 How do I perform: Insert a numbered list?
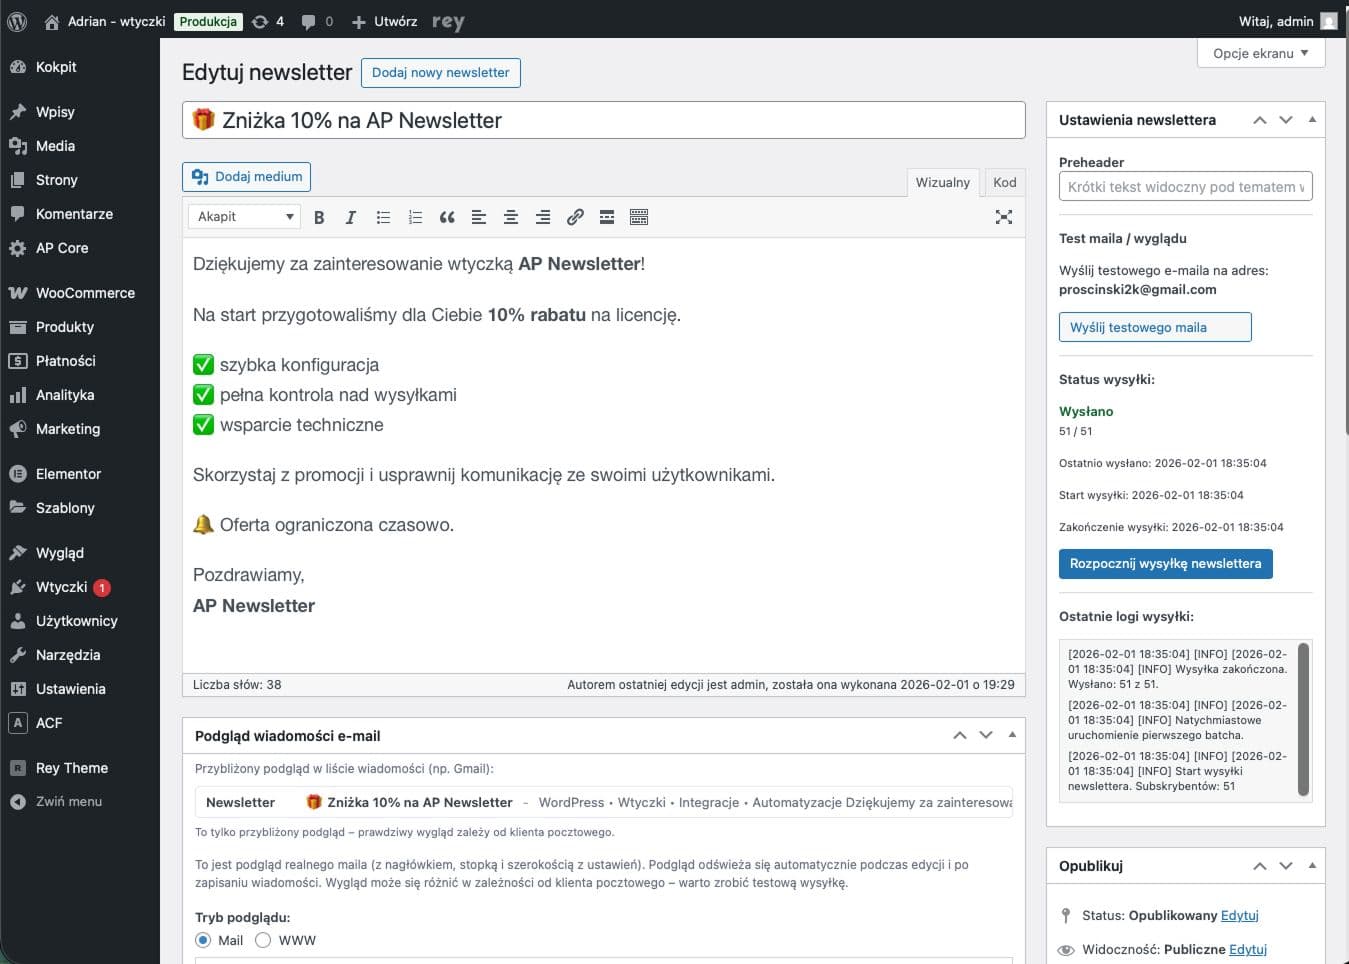pos(415,217)
